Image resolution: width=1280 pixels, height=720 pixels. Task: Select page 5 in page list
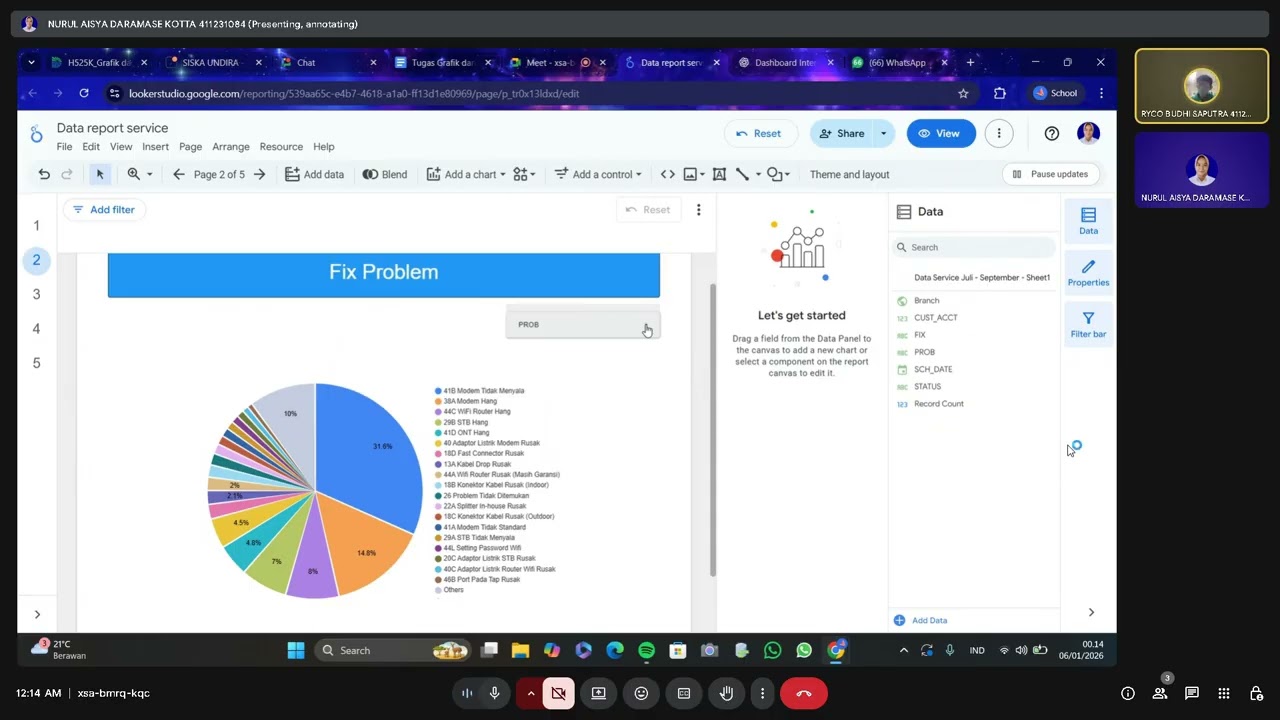(x=37, y=363)
